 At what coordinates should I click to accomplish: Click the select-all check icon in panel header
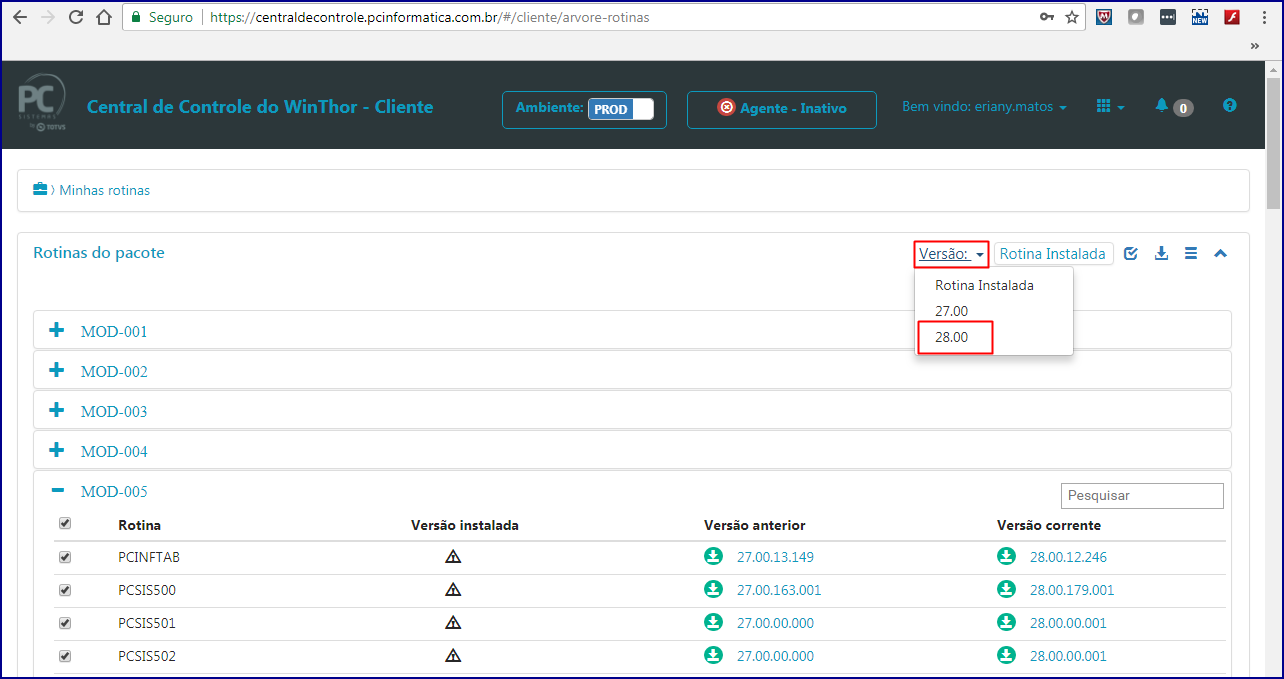[1131, 254]
